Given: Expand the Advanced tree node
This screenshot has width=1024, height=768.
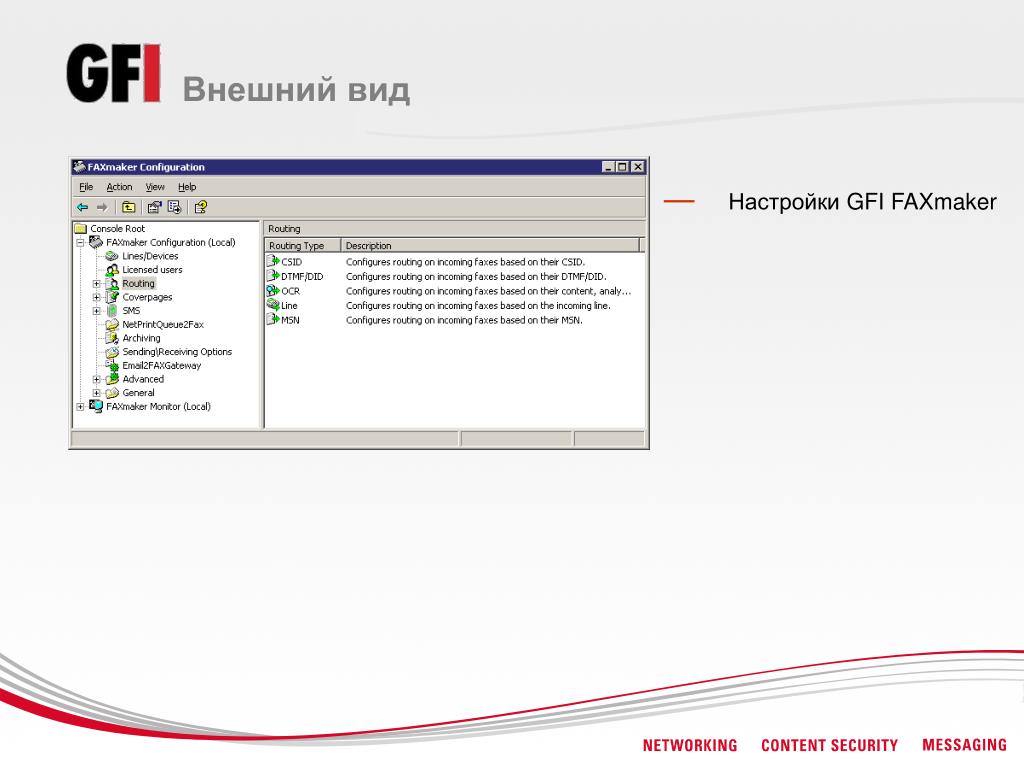Looking at the screenshot, I should [97, 379].
